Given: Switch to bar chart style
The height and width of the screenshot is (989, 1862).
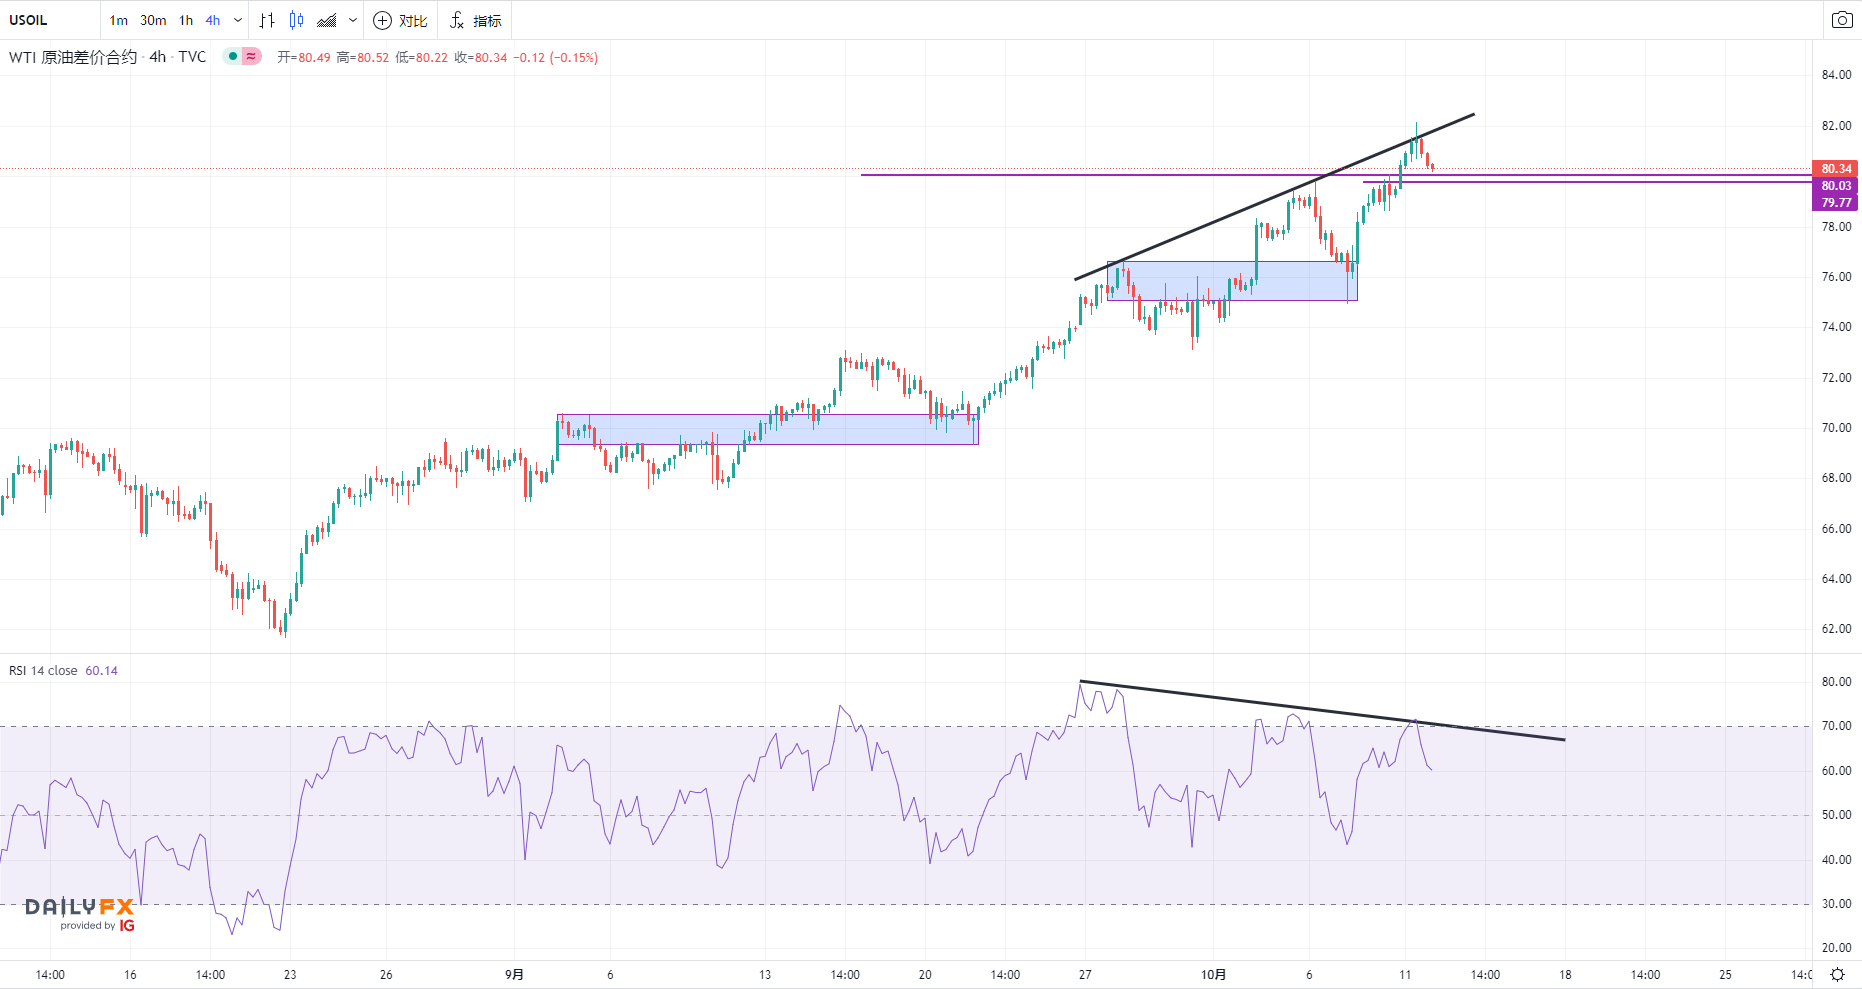Looking at the screenshot, I should click(267, 20).
